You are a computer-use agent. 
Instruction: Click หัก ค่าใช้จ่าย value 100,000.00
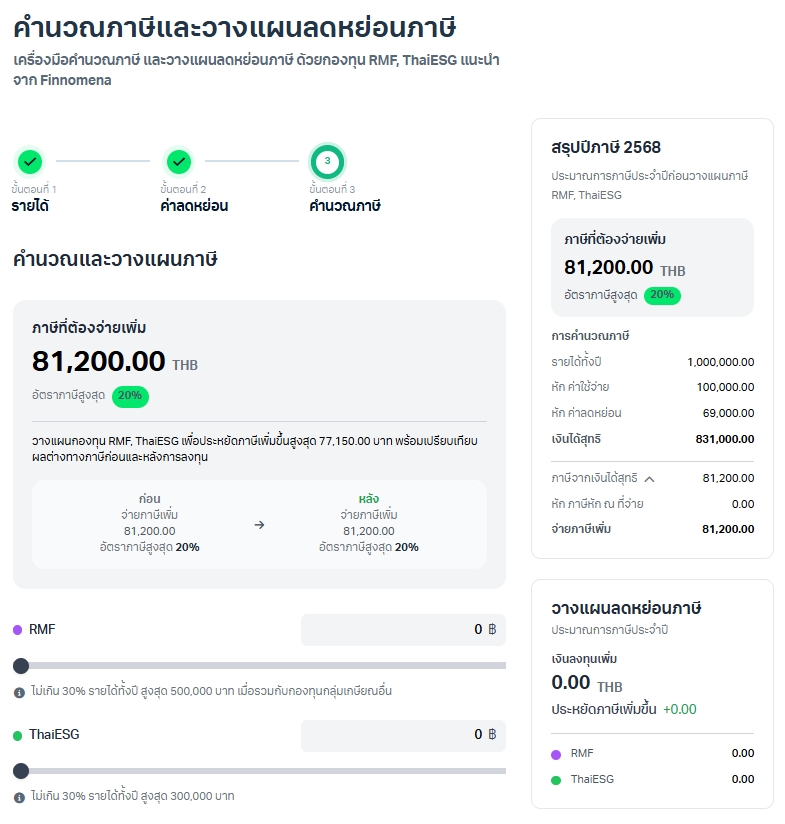(725, 387)
